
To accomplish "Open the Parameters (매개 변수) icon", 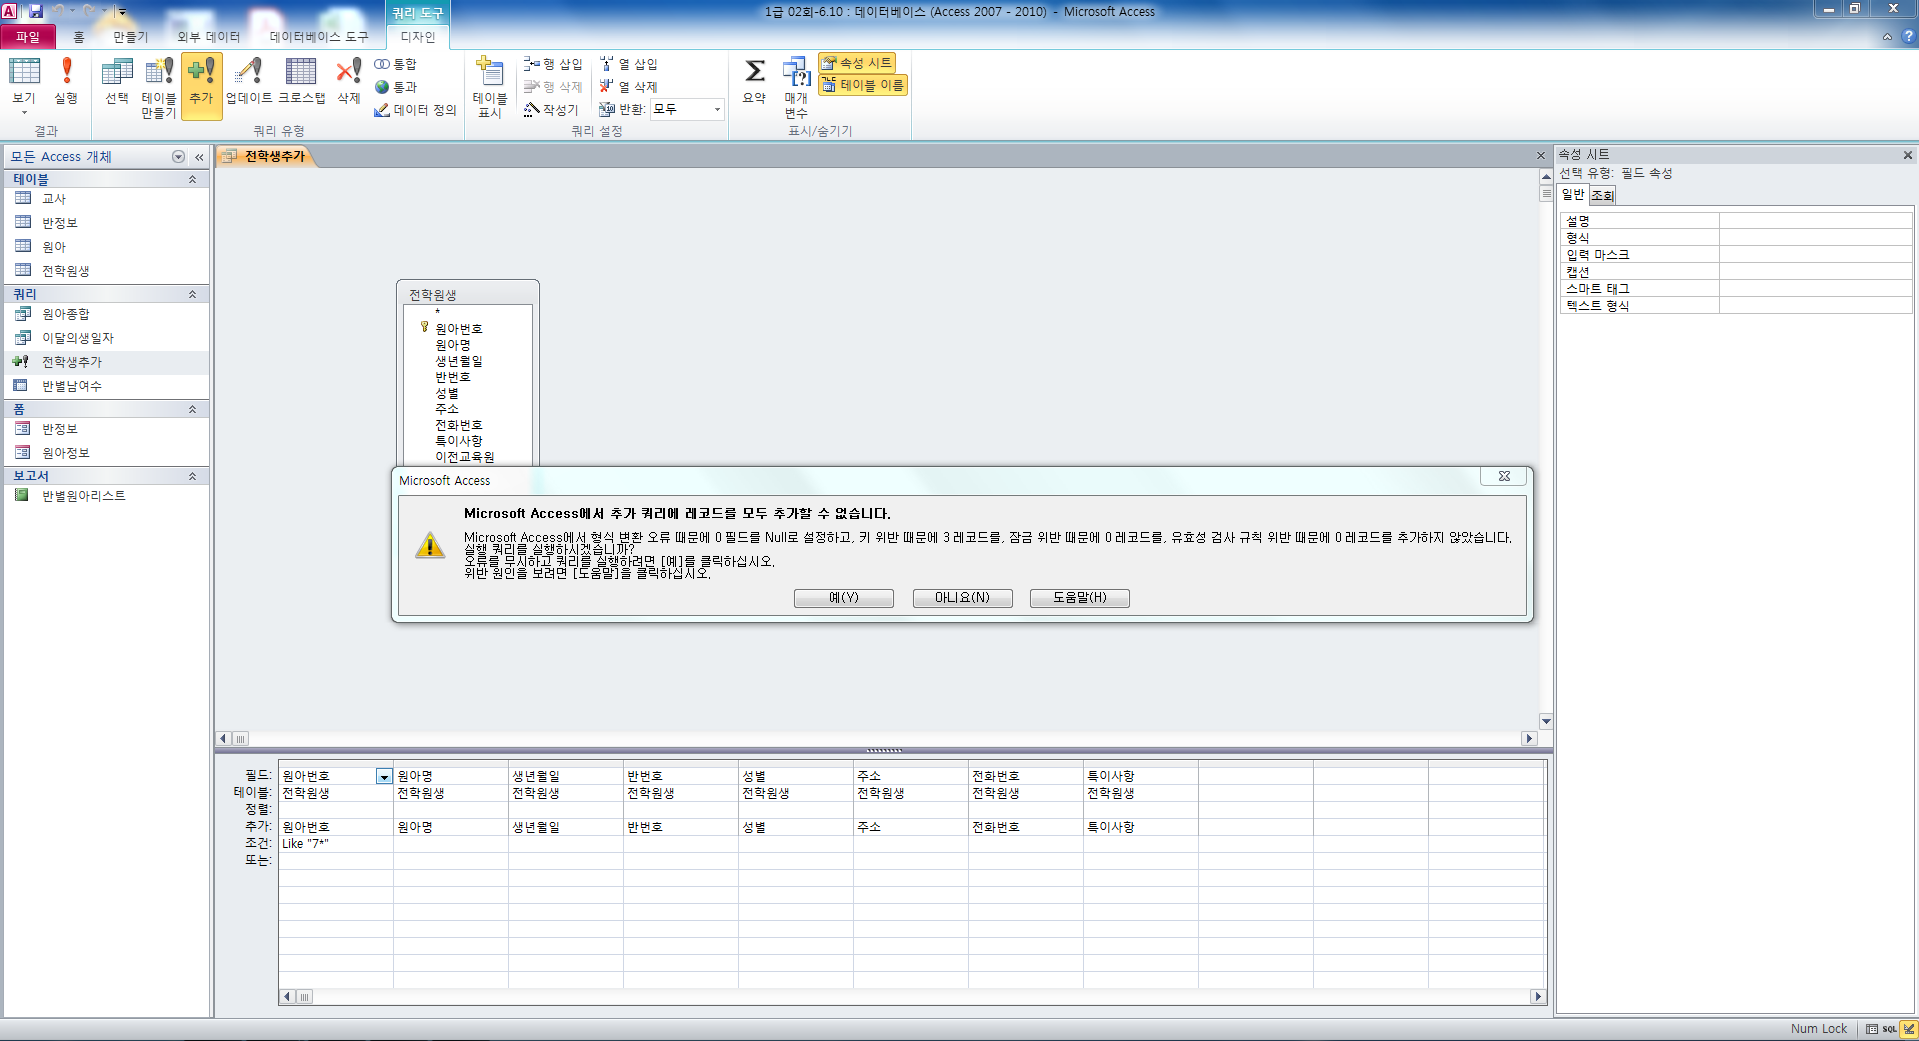I will click(796, 86).
